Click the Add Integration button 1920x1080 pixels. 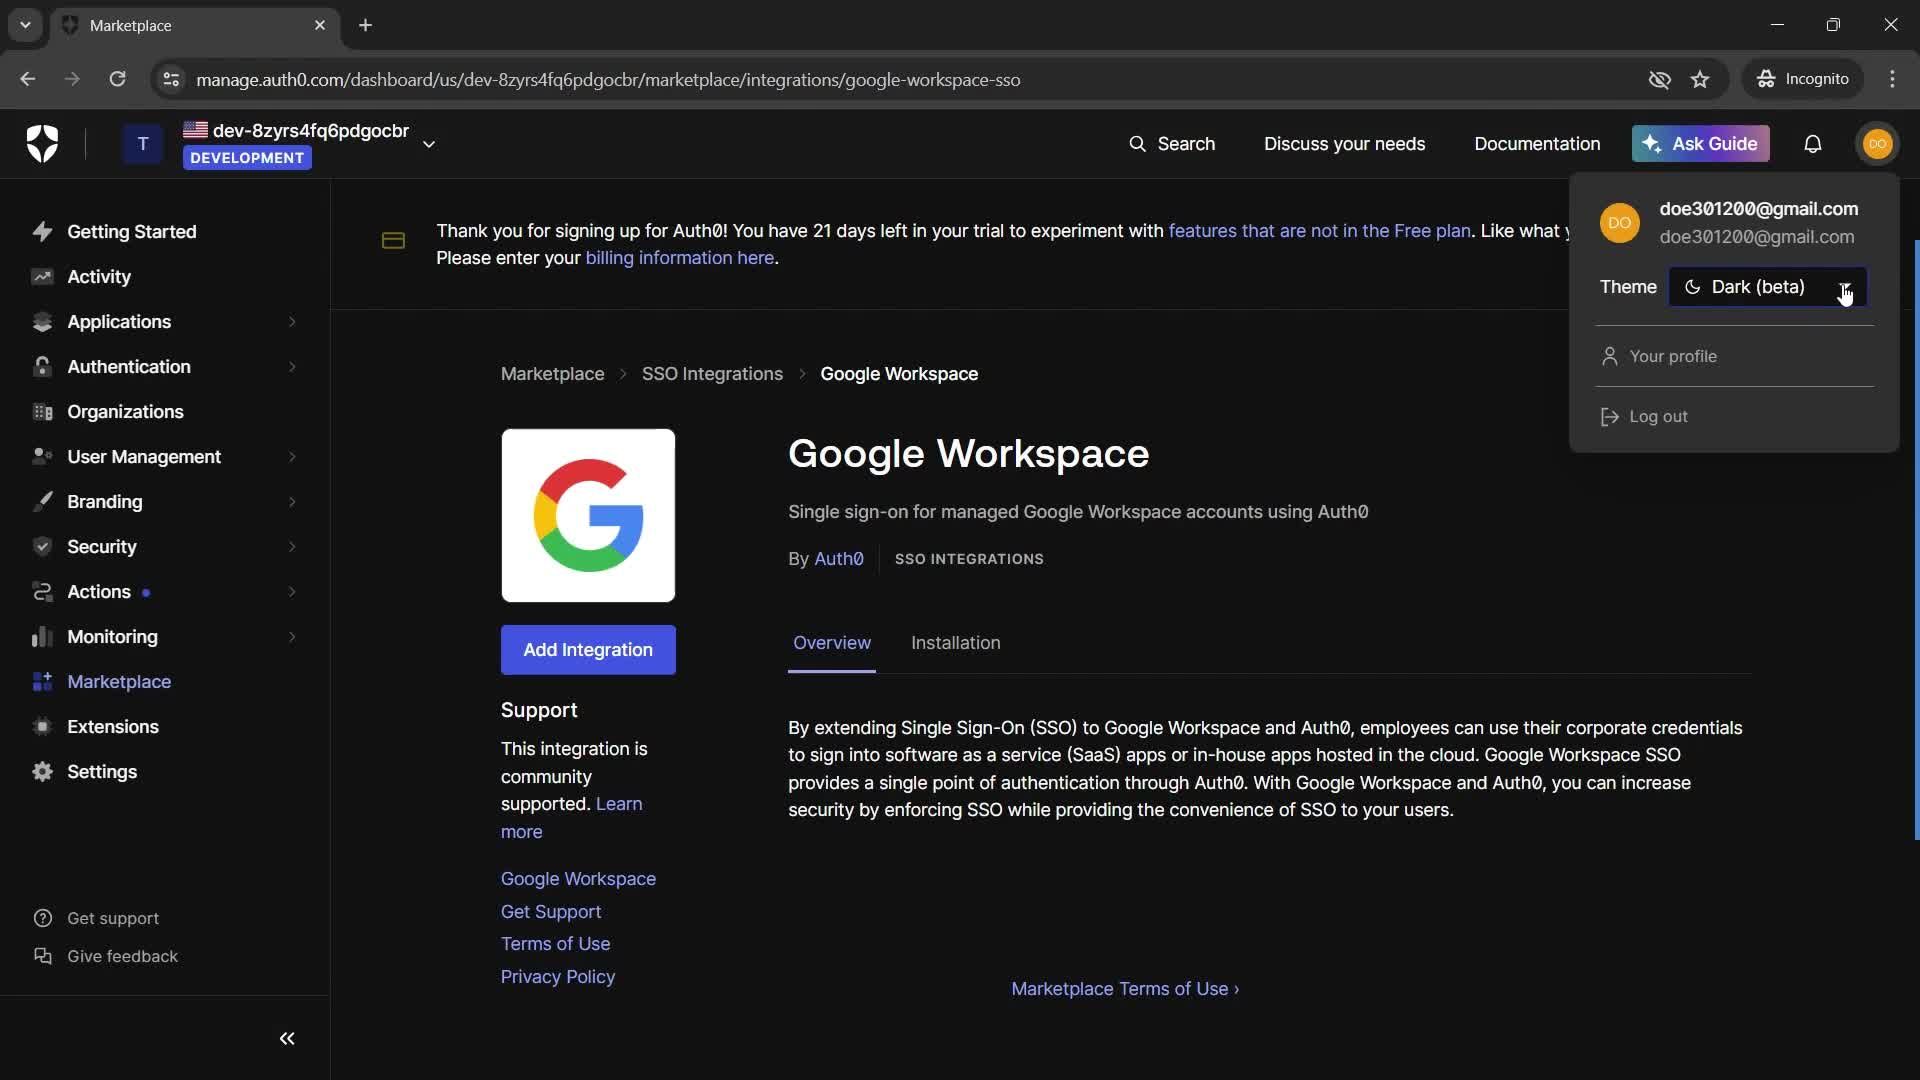tap(588, 650)
